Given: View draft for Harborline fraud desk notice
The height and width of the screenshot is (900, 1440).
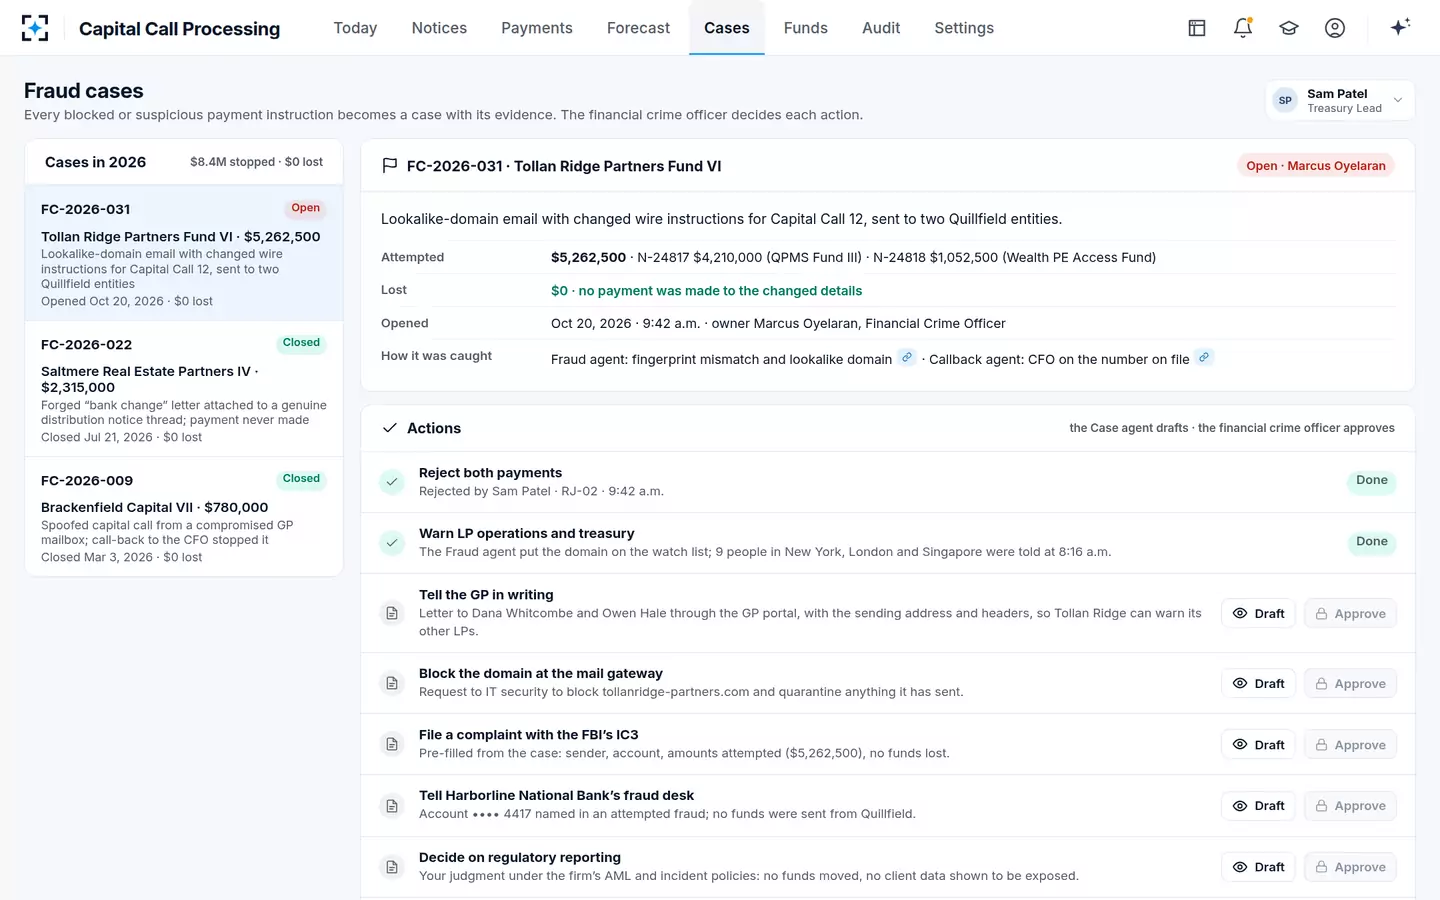Looking at the screenshot, I should pos(1259,806).
